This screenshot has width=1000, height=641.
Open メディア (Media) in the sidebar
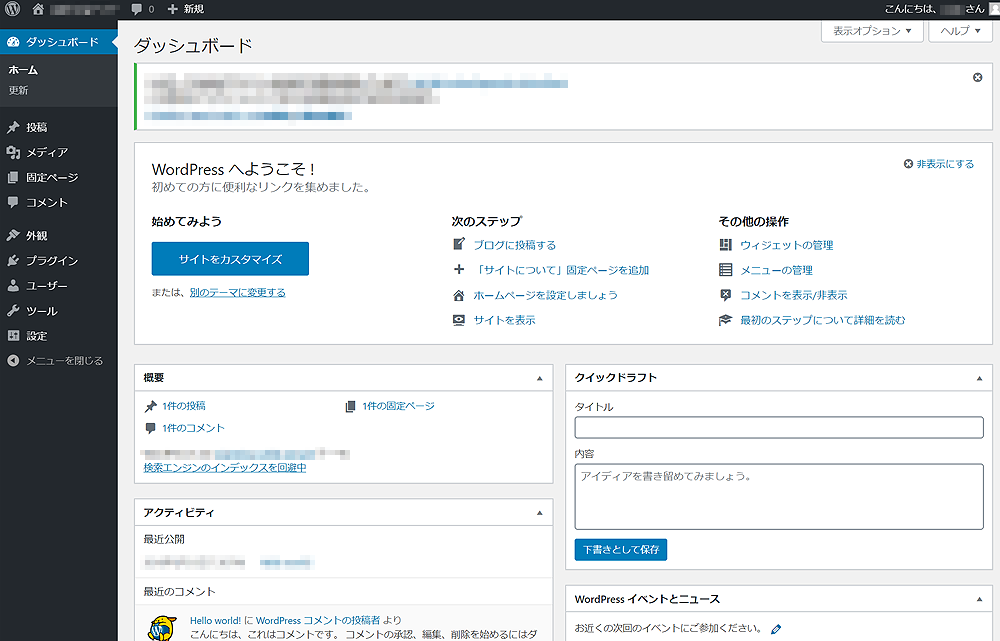pyautogui.click(x=46, y=152)
